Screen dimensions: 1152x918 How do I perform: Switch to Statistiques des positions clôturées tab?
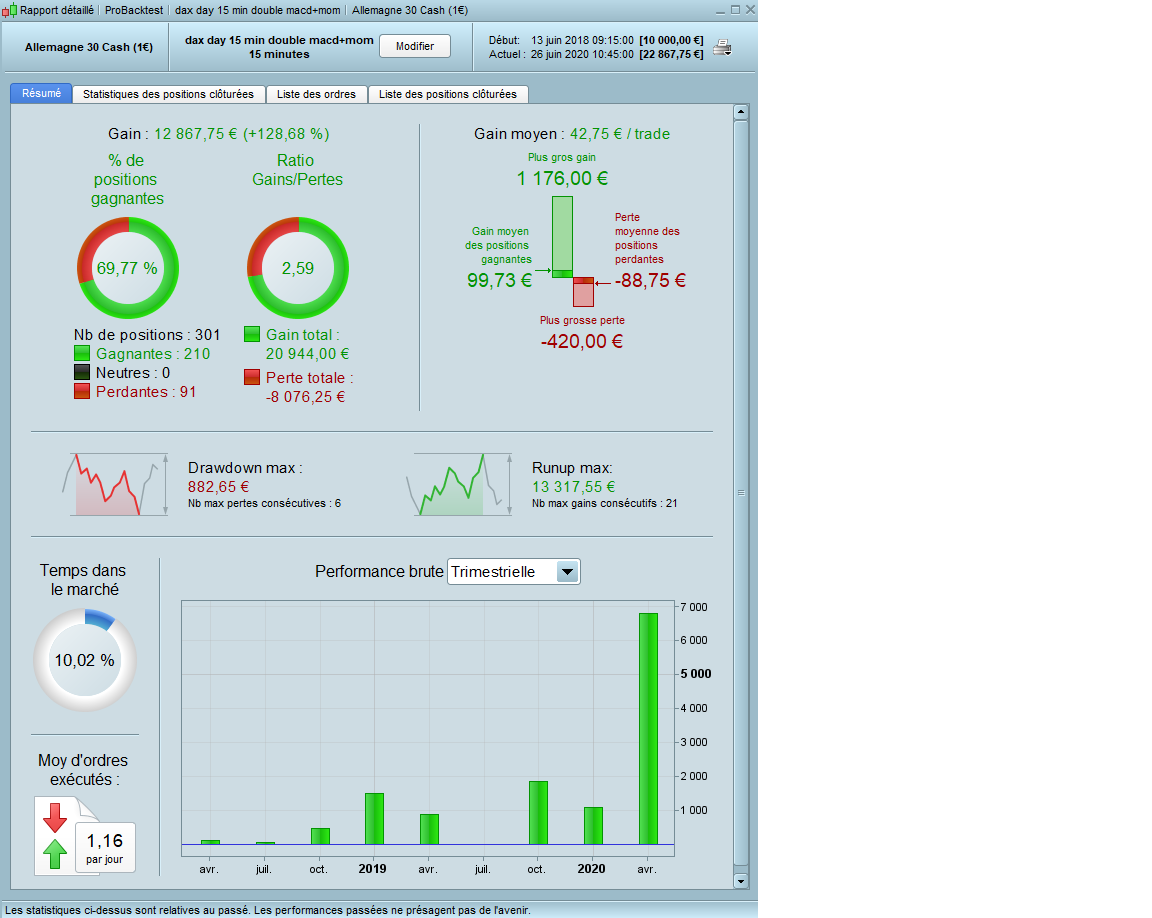[168, 94]
